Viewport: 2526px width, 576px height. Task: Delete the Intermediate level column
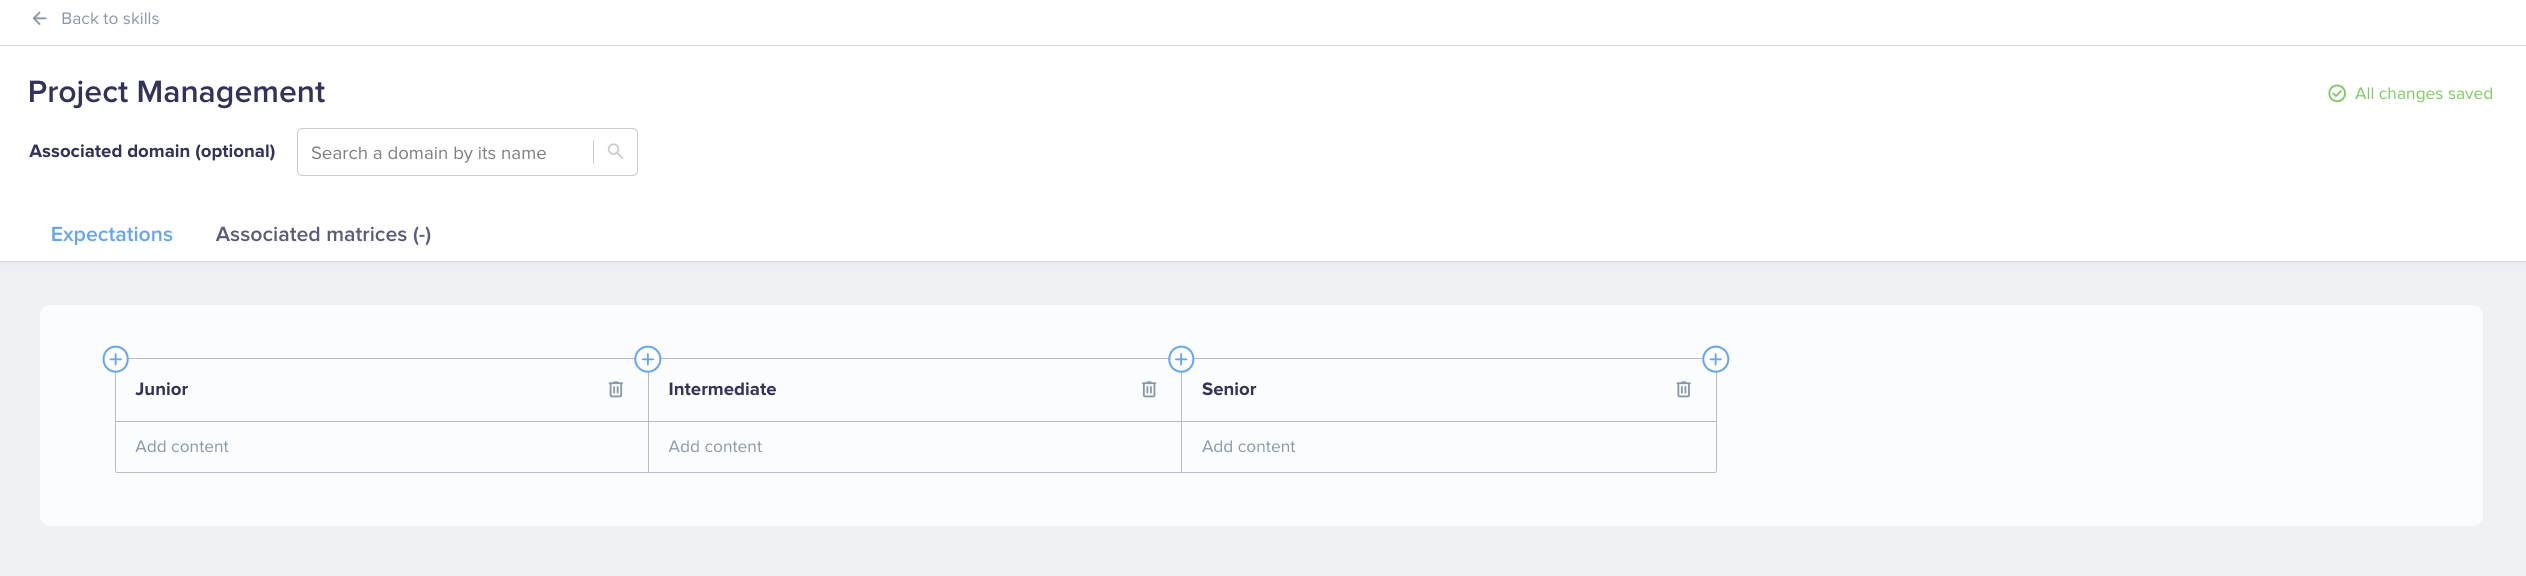click(x=1149, y=389)
